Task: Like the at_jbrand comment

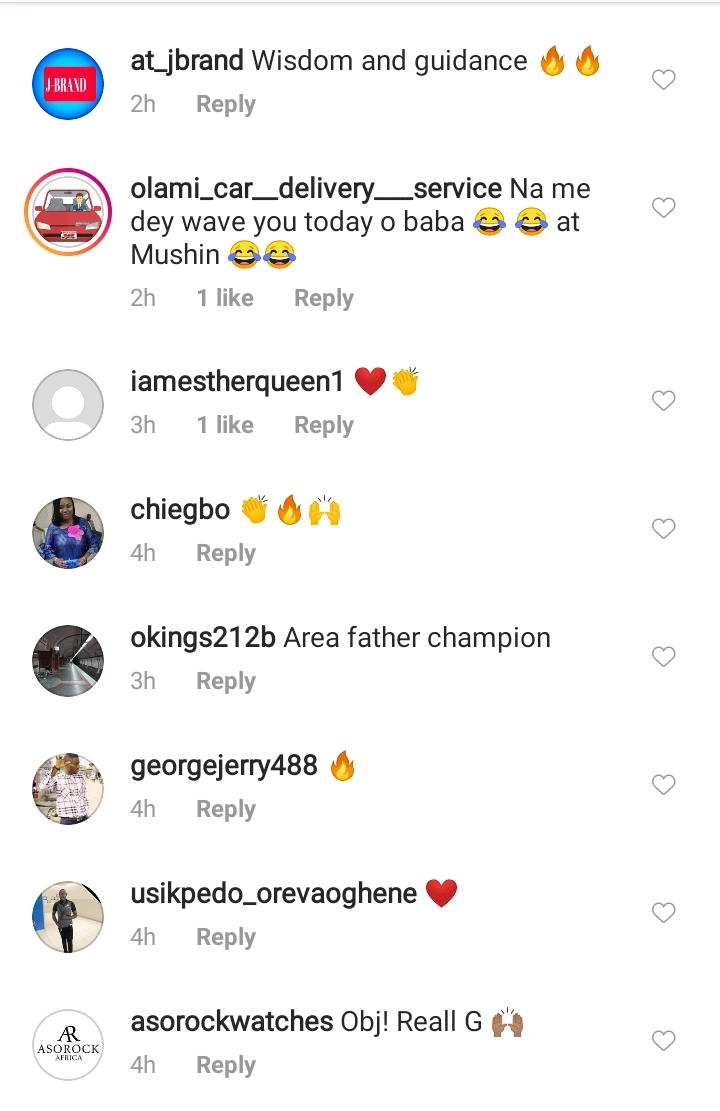Action: (x=664, y=80)
